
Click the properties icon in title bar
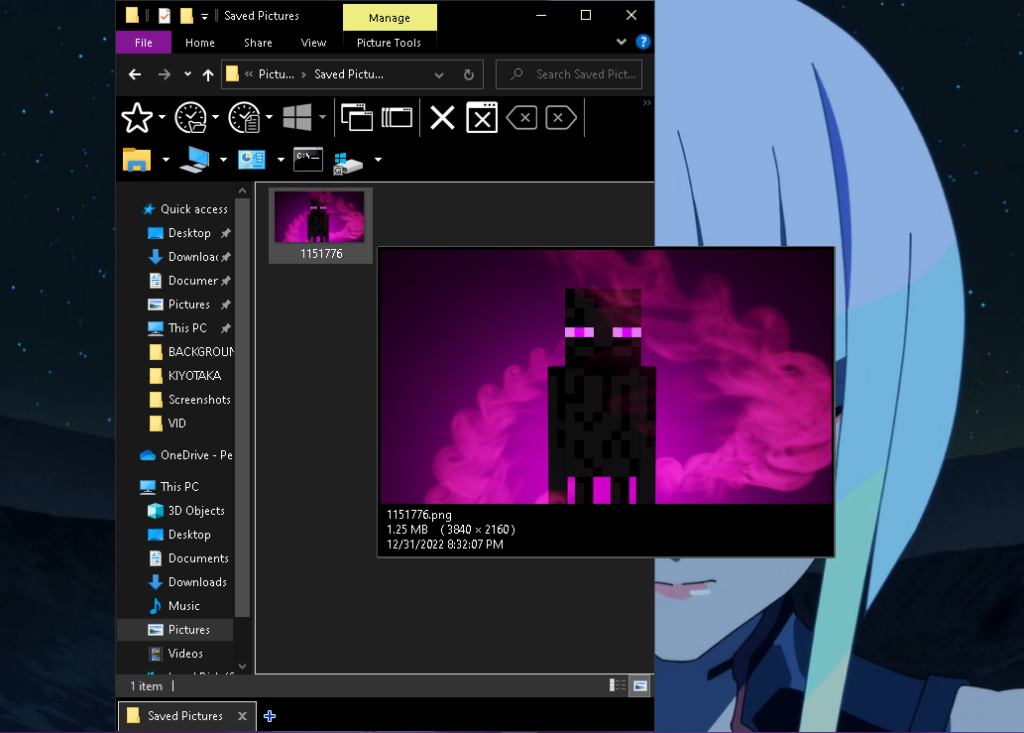164,16
